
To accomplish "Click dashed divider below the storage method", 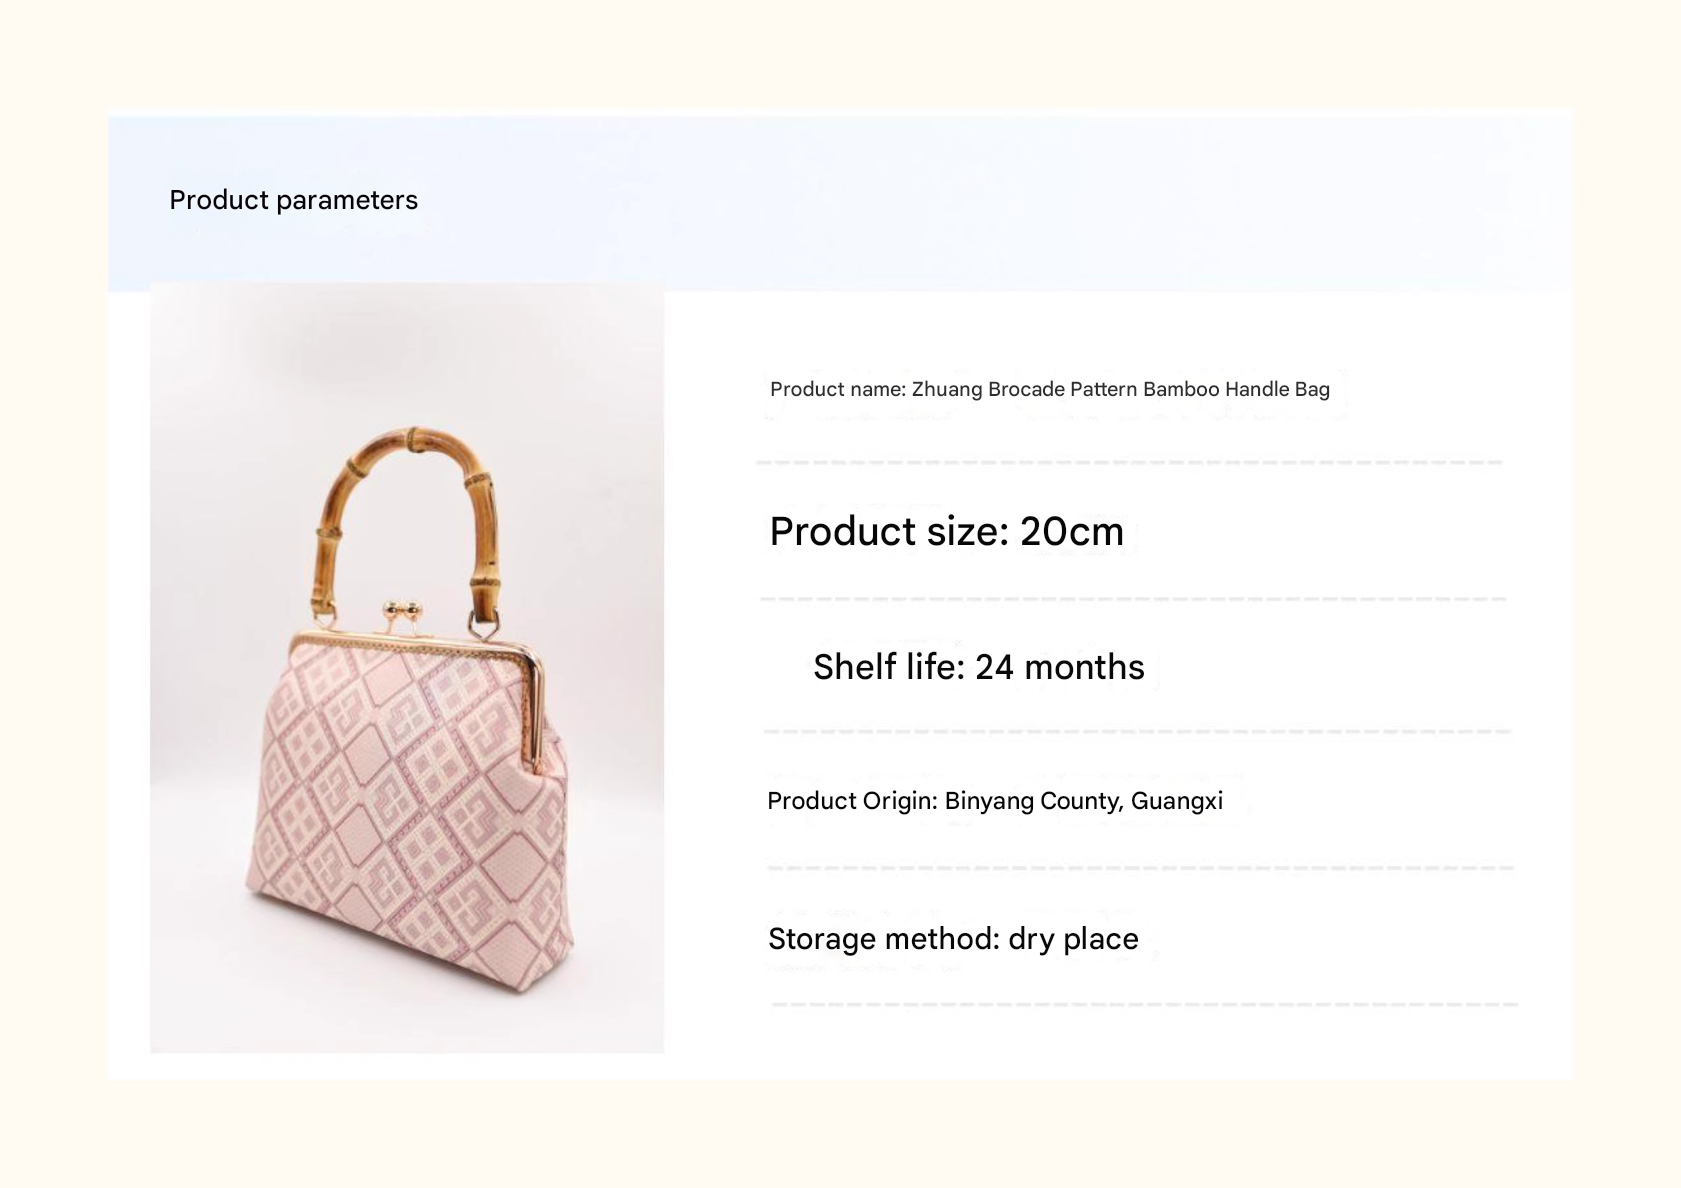I will (1145, 1003).
